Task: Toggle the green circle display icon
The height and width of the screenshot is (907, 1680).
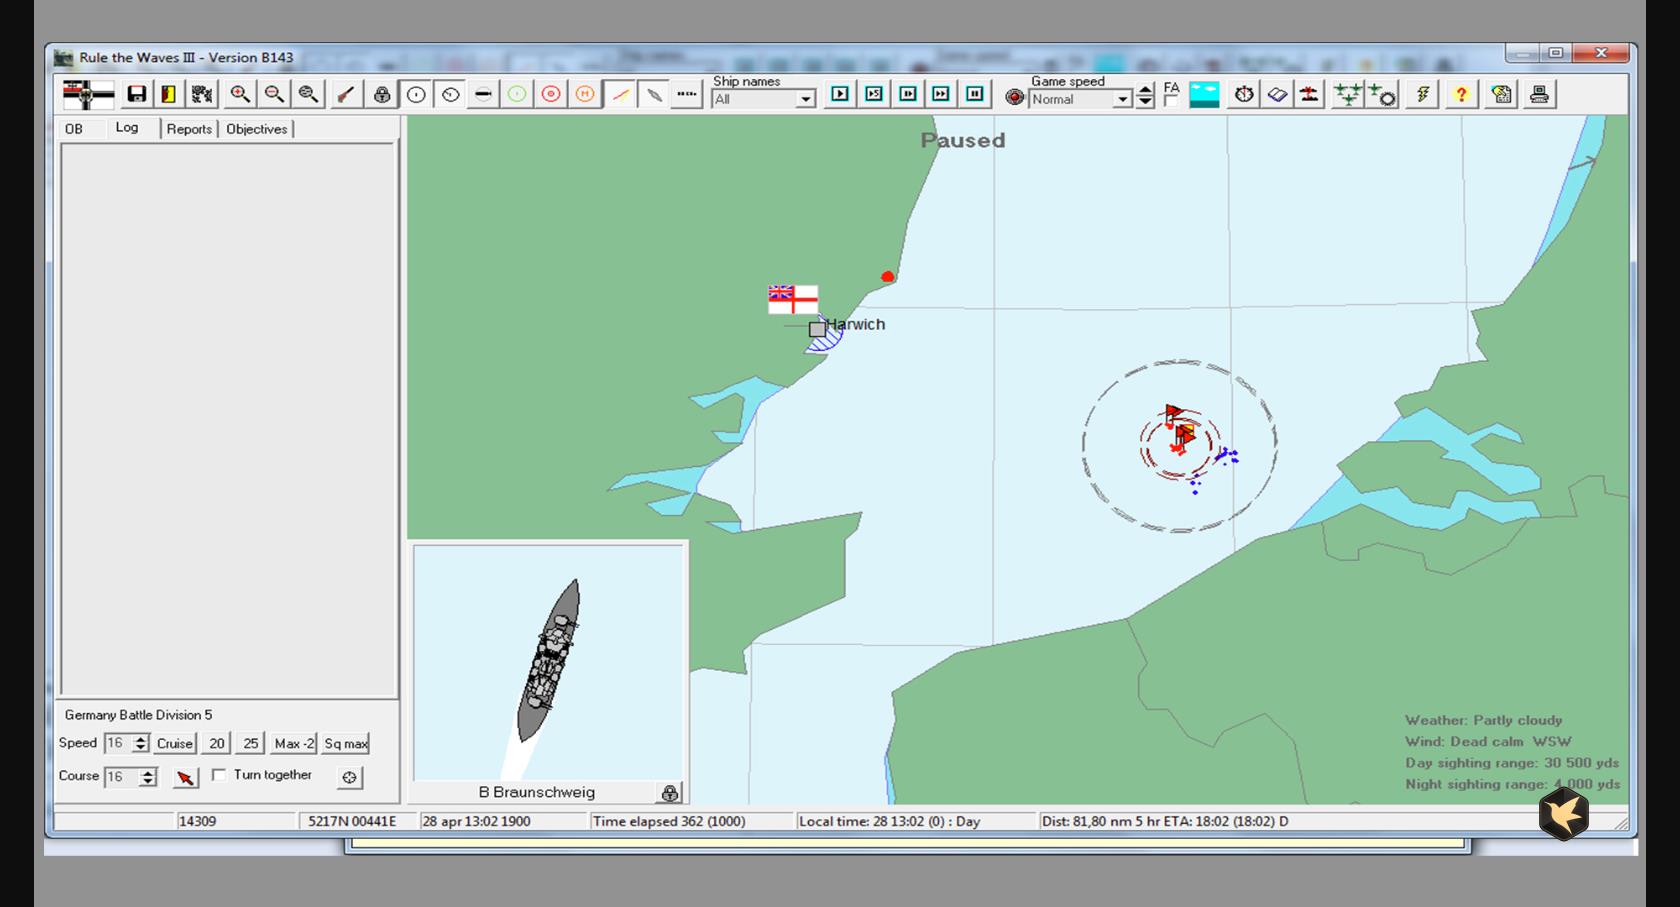Action: pos(517,94)
